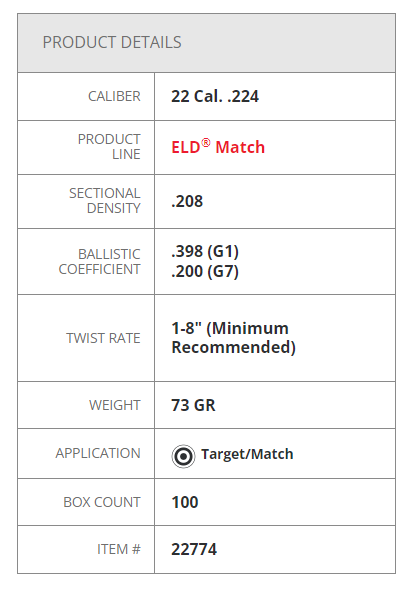The height and width of the screenshot is (592, 410).
Task: Click the box count value 100
Action: pos(185,502)
